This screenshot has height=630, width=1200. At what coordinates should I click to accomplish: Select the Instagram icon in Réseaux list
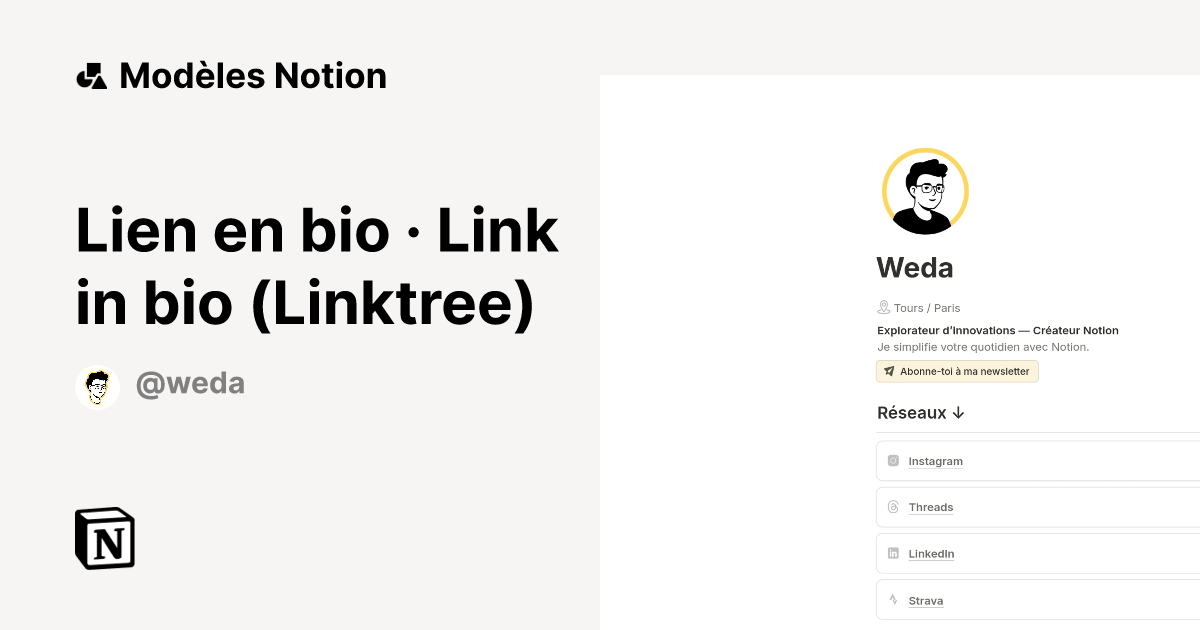pos(892,460)
